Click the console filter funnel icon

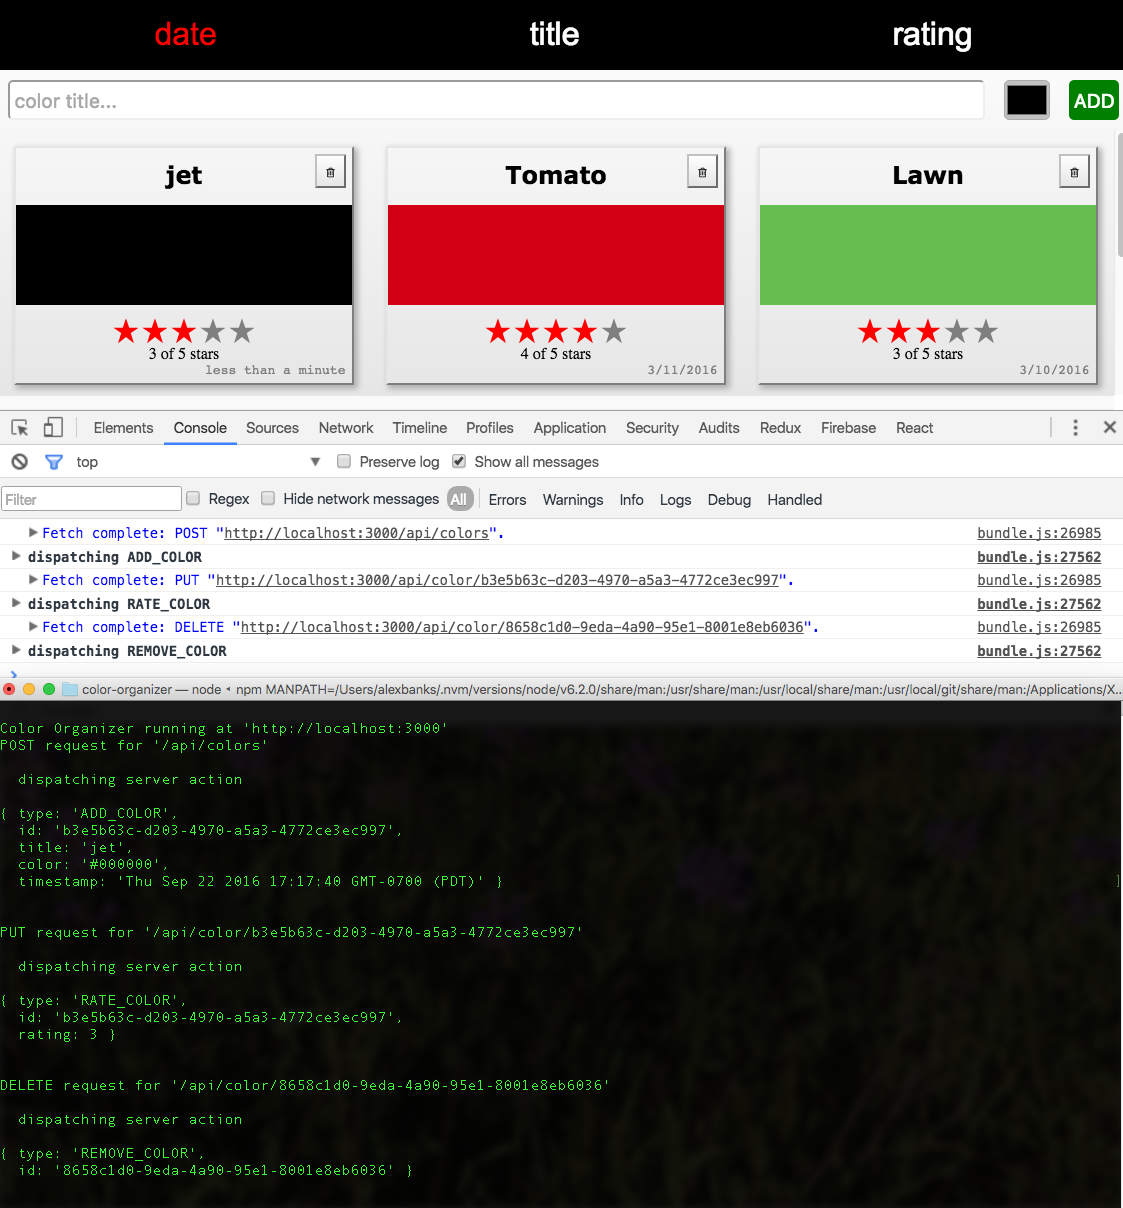54,462
